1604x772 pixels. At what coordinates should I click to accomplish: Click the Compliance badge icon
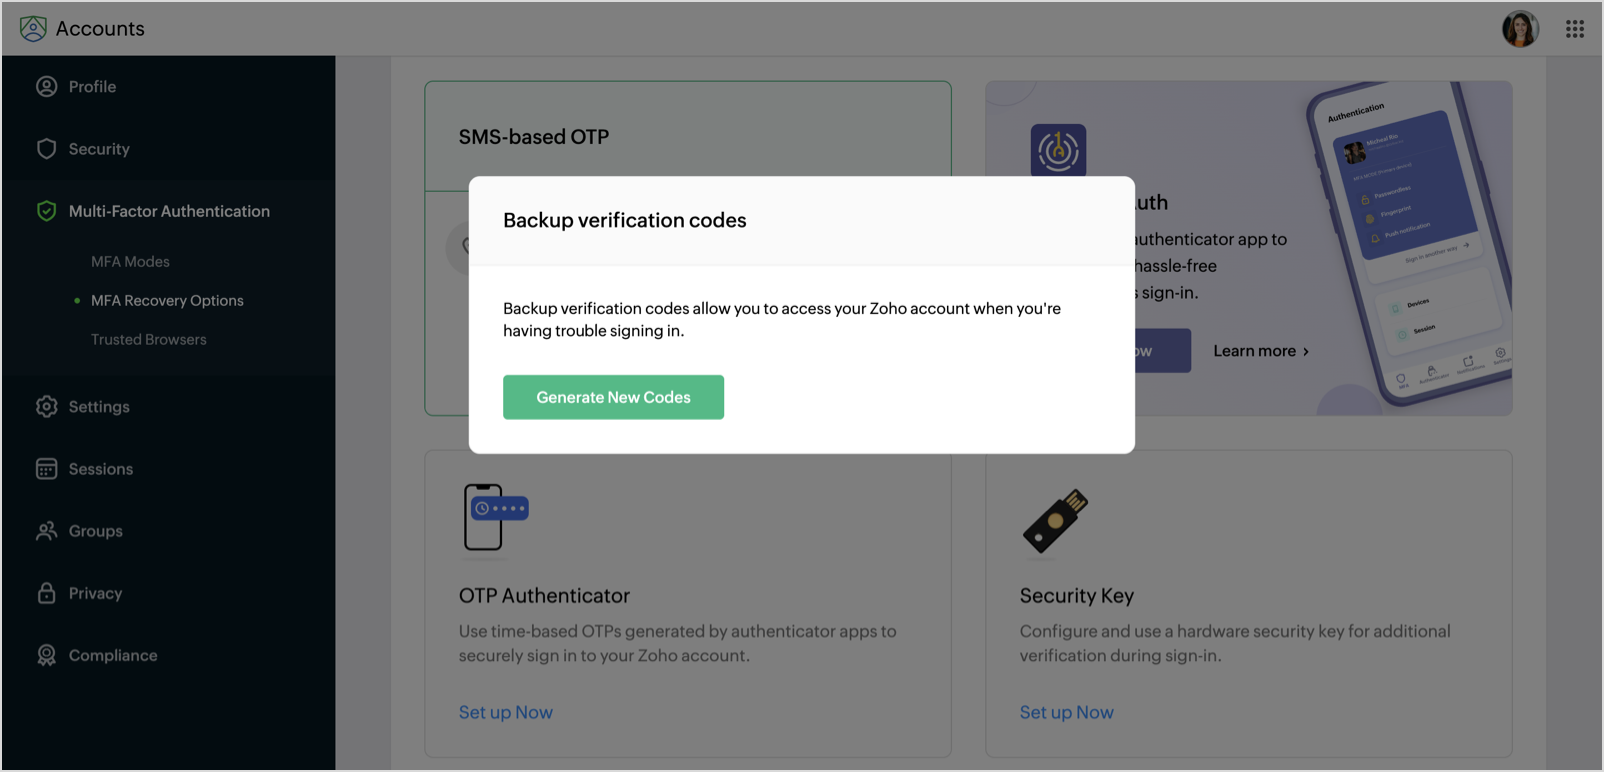(47, 655)
